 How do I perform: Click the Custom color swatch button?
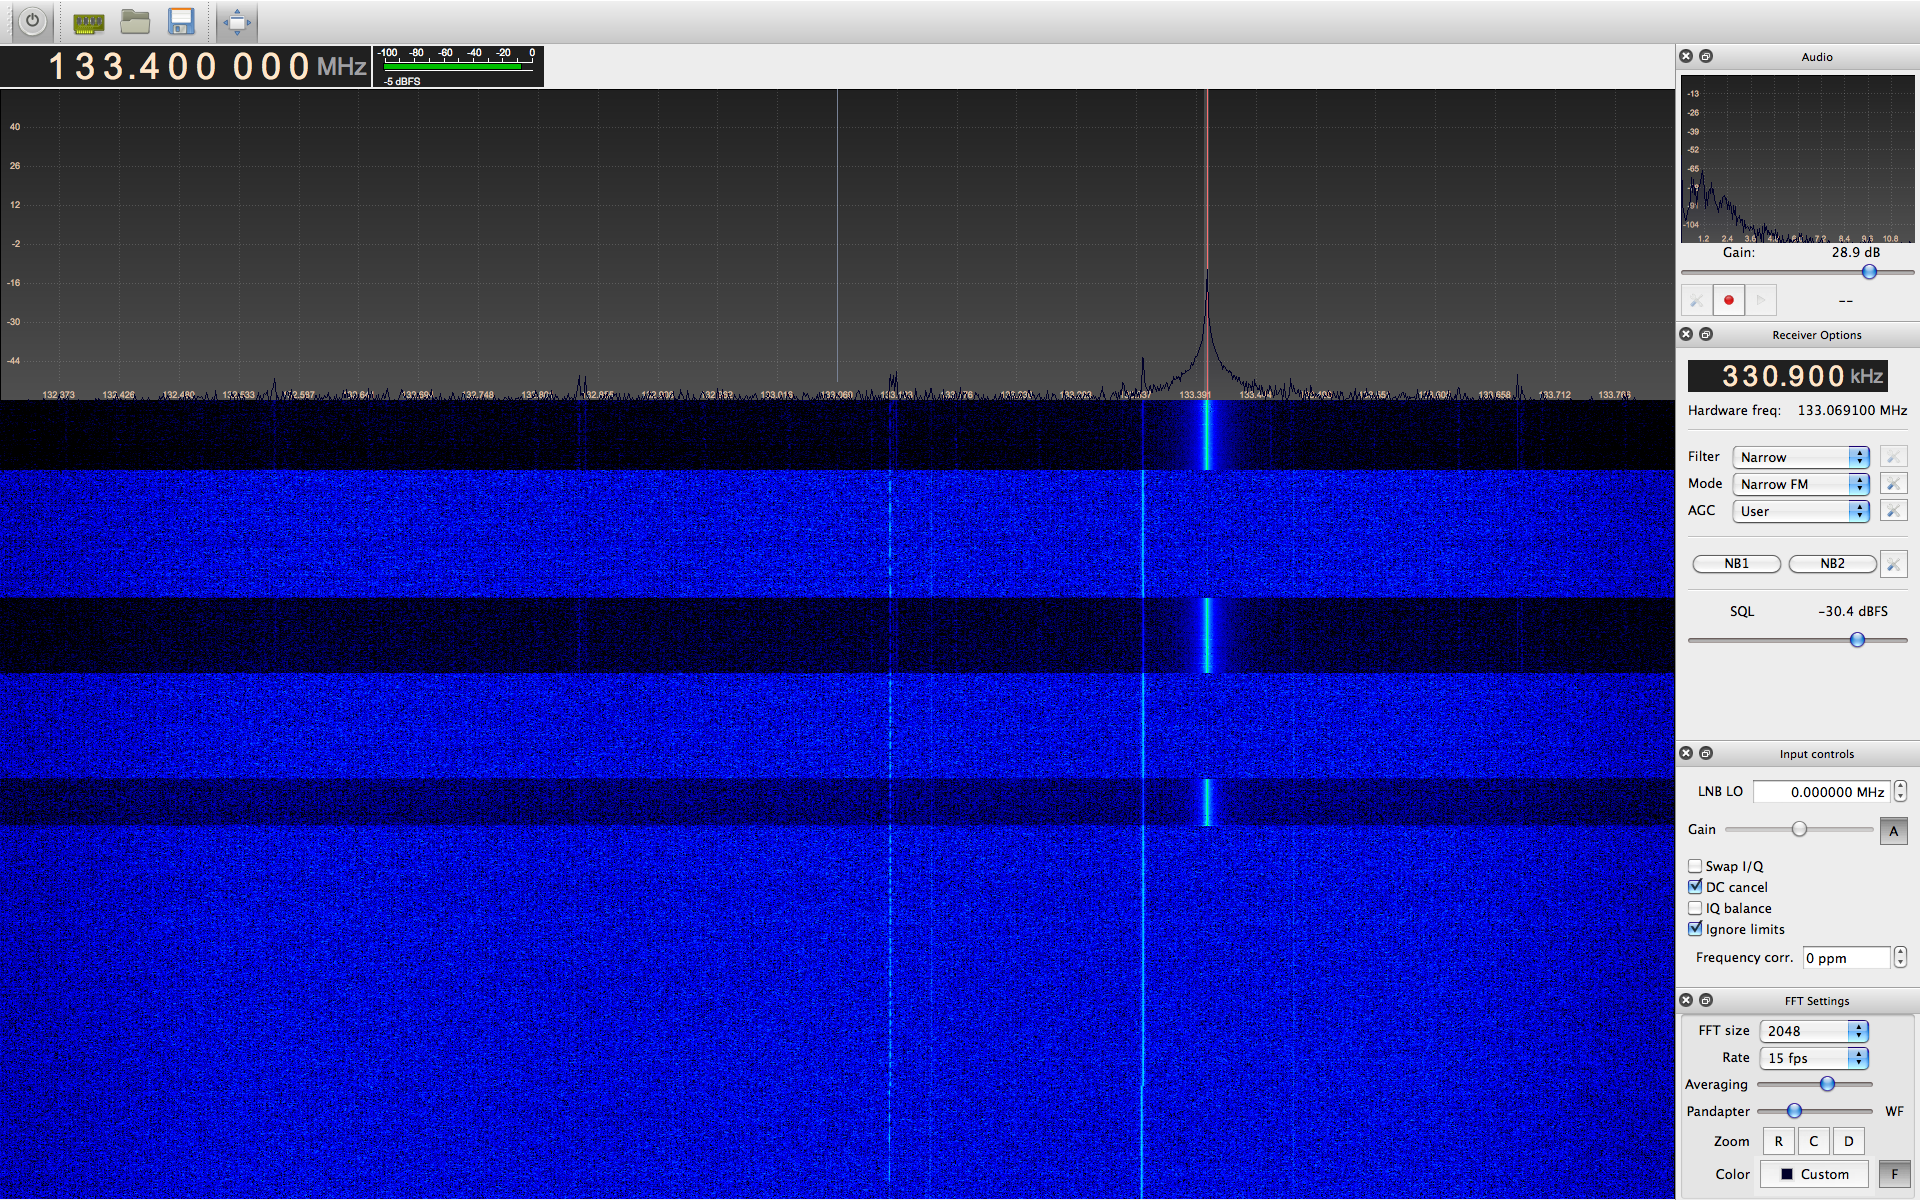(x=1814, y=1174)
